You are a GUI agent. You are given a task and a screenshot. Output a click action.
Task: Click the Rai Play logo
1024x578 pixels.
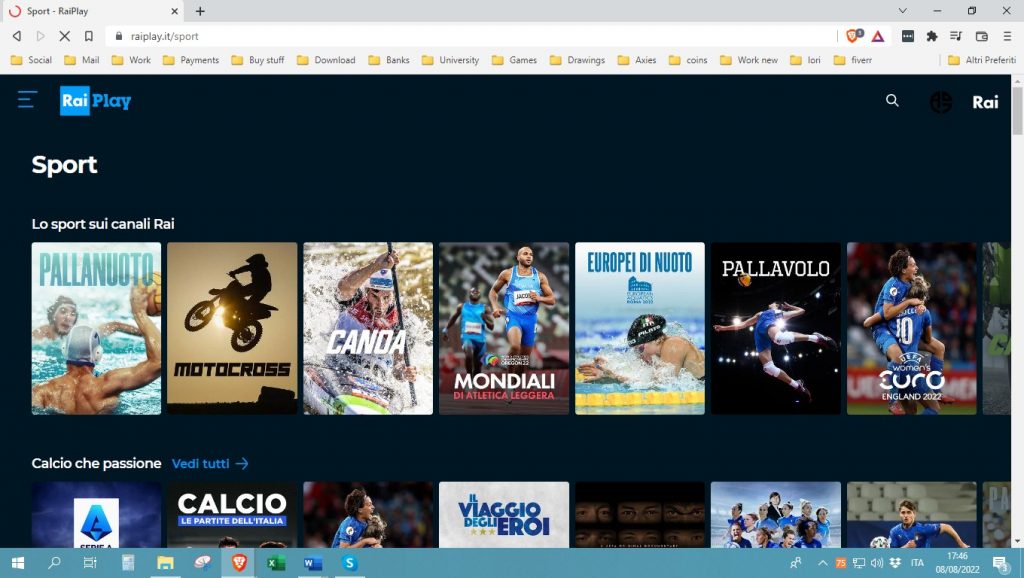(x=96, y=101)
